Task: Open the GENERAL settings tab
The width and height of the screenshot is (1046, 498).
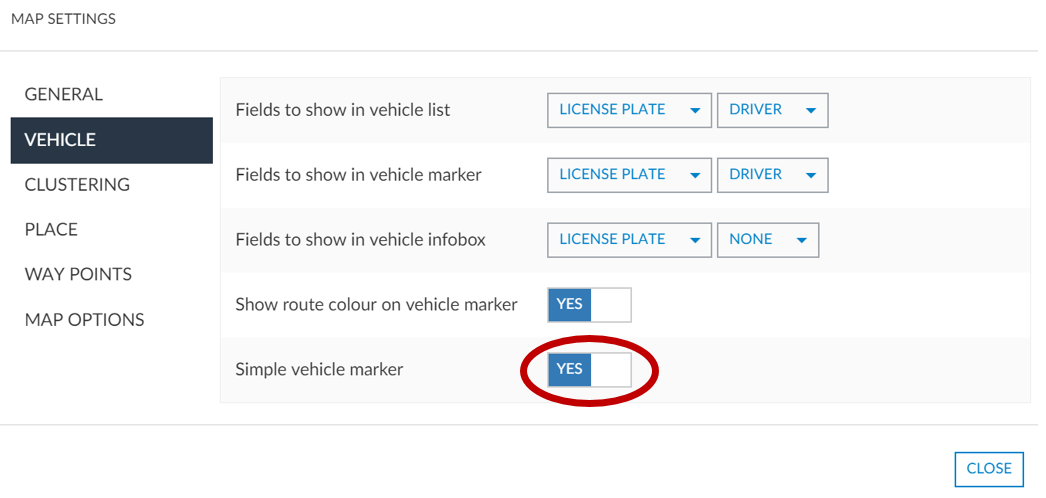Action: [64, 94]
